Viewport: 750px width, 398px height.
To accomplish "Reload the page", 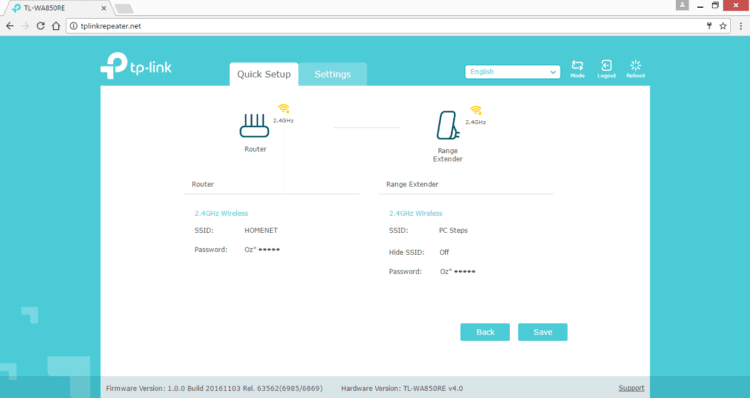I will tap(41, 26).
